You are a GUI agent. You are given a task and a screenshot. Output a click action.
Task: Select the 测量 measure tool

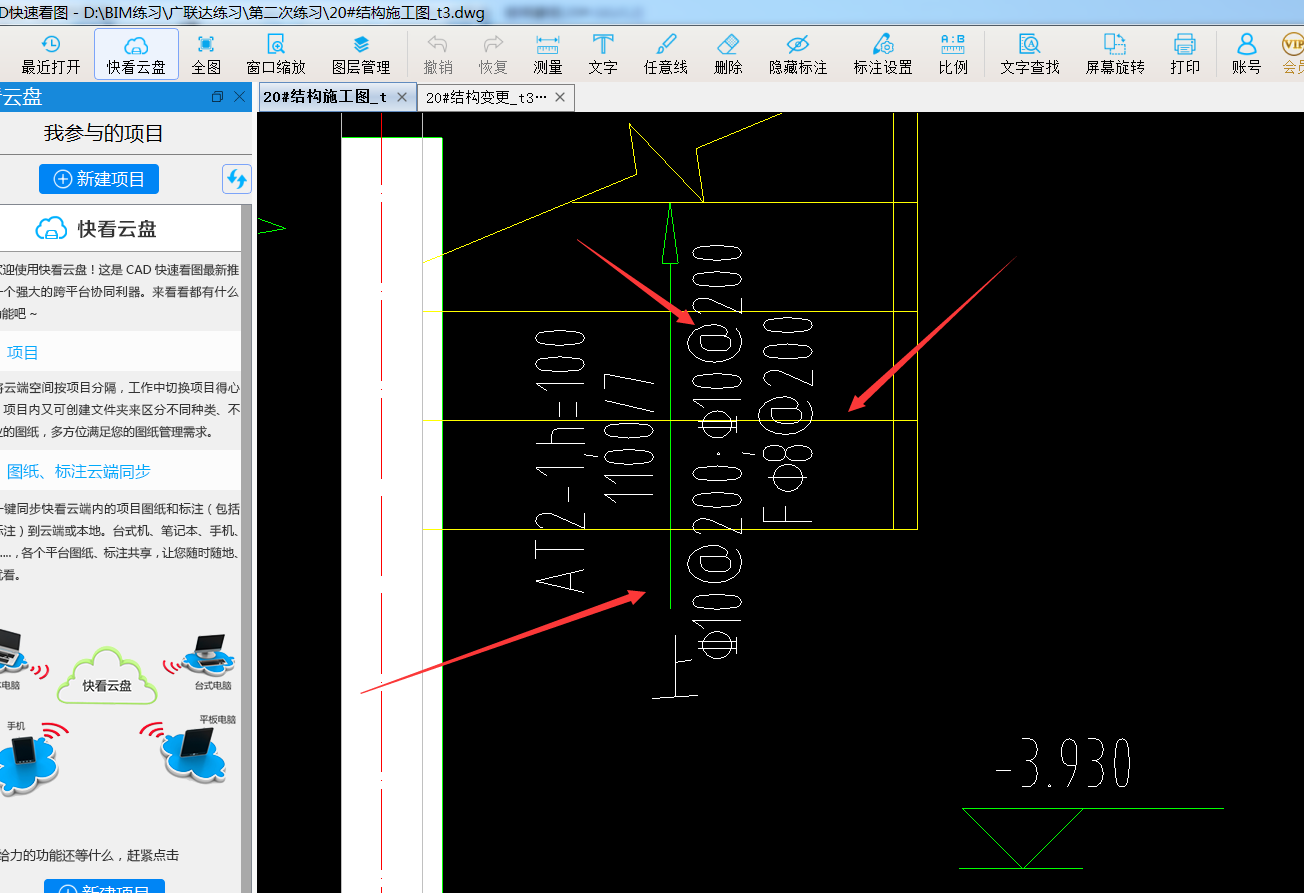(x=548, y=55)
